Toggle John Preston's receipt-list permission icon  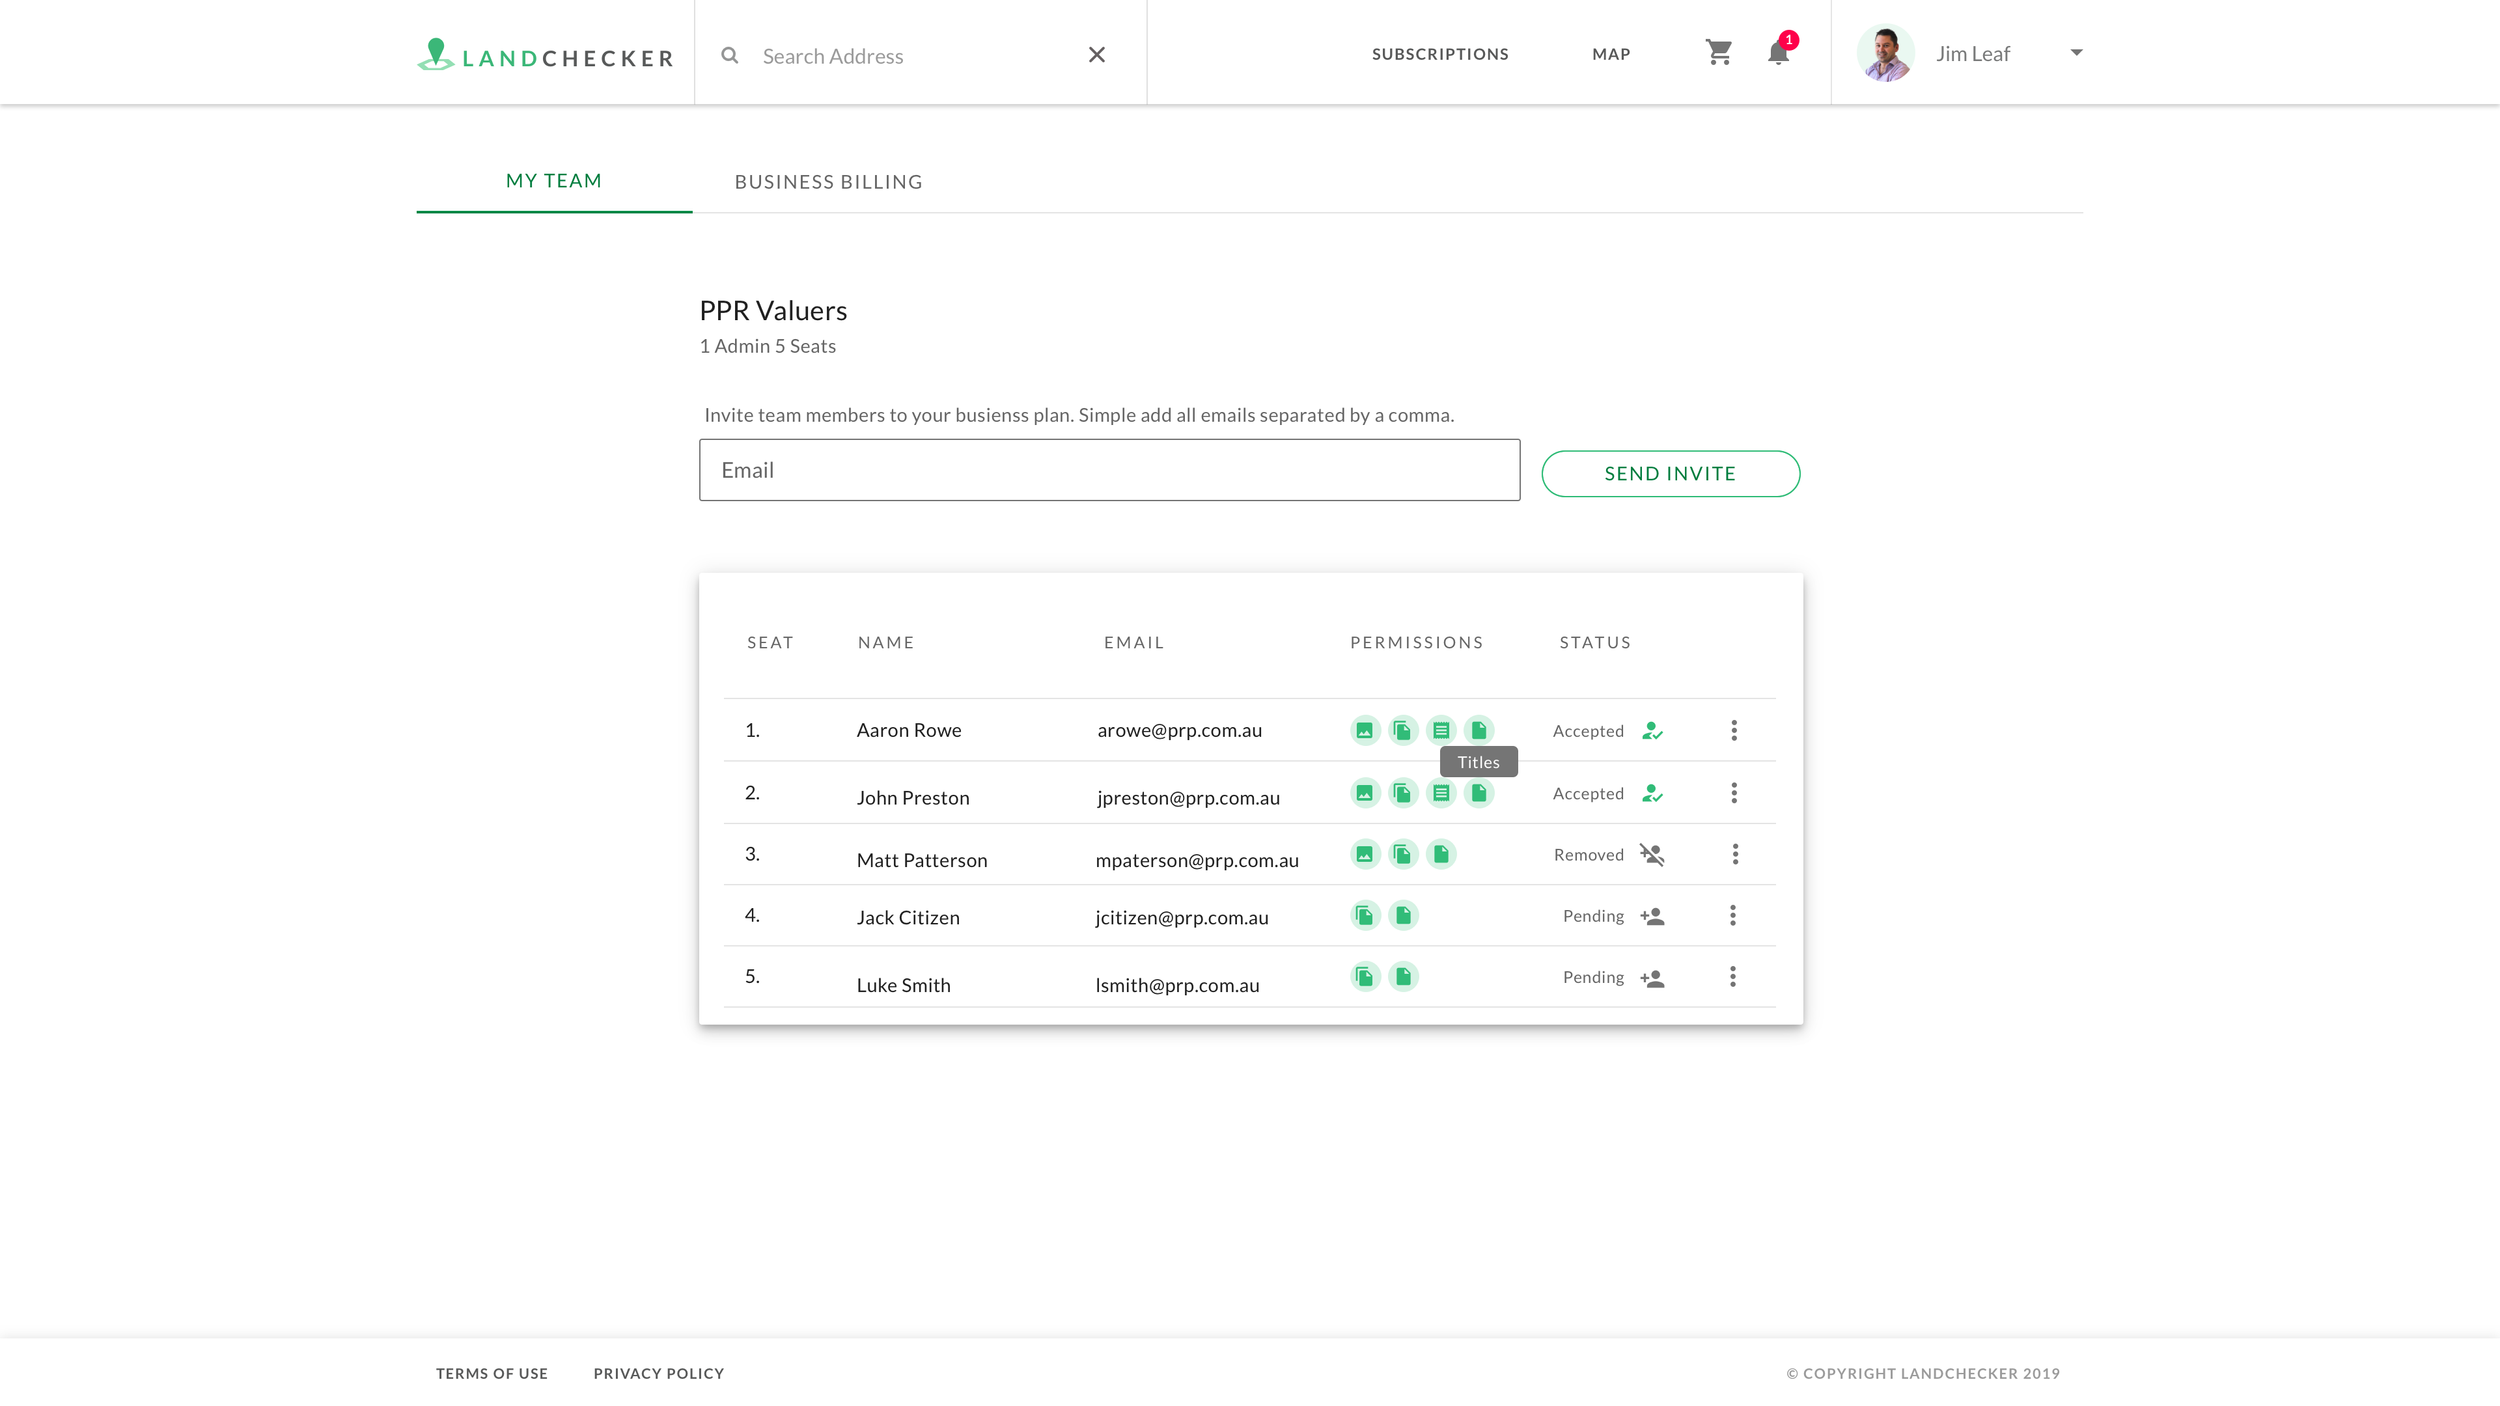[x=1440, y=793]
